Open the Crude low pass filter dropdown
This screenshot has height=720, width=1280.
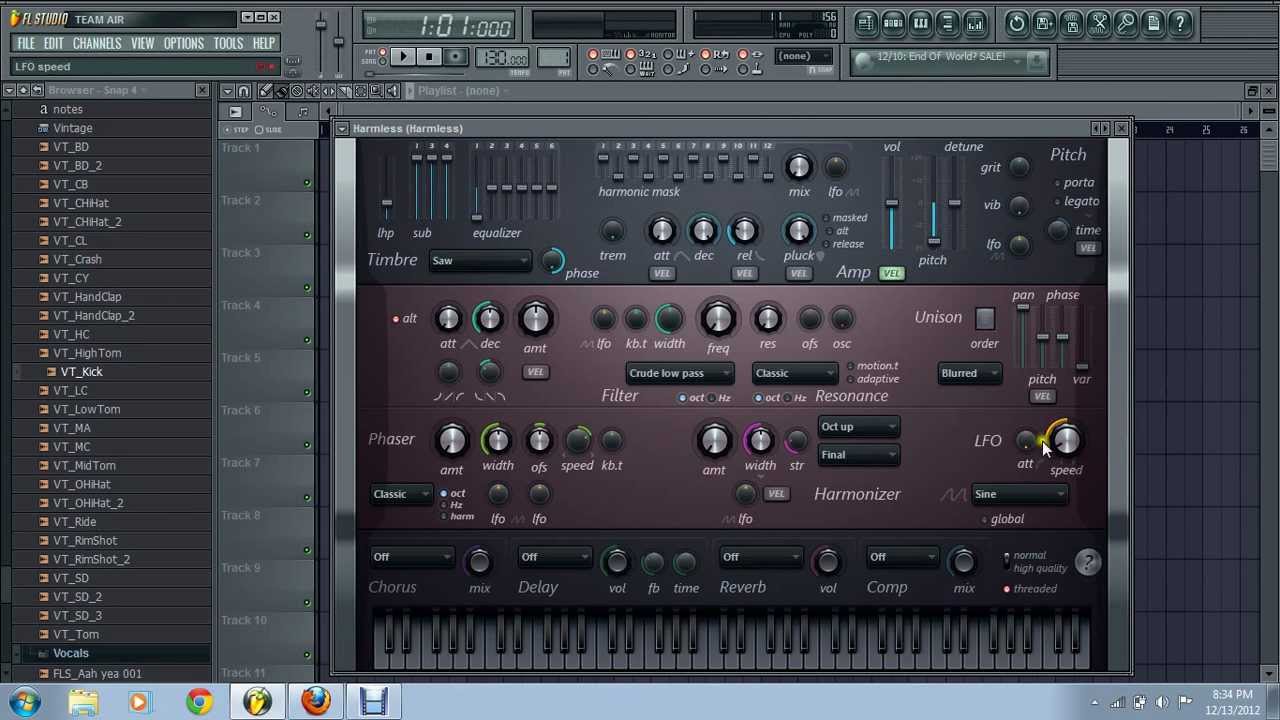(680, 373)
